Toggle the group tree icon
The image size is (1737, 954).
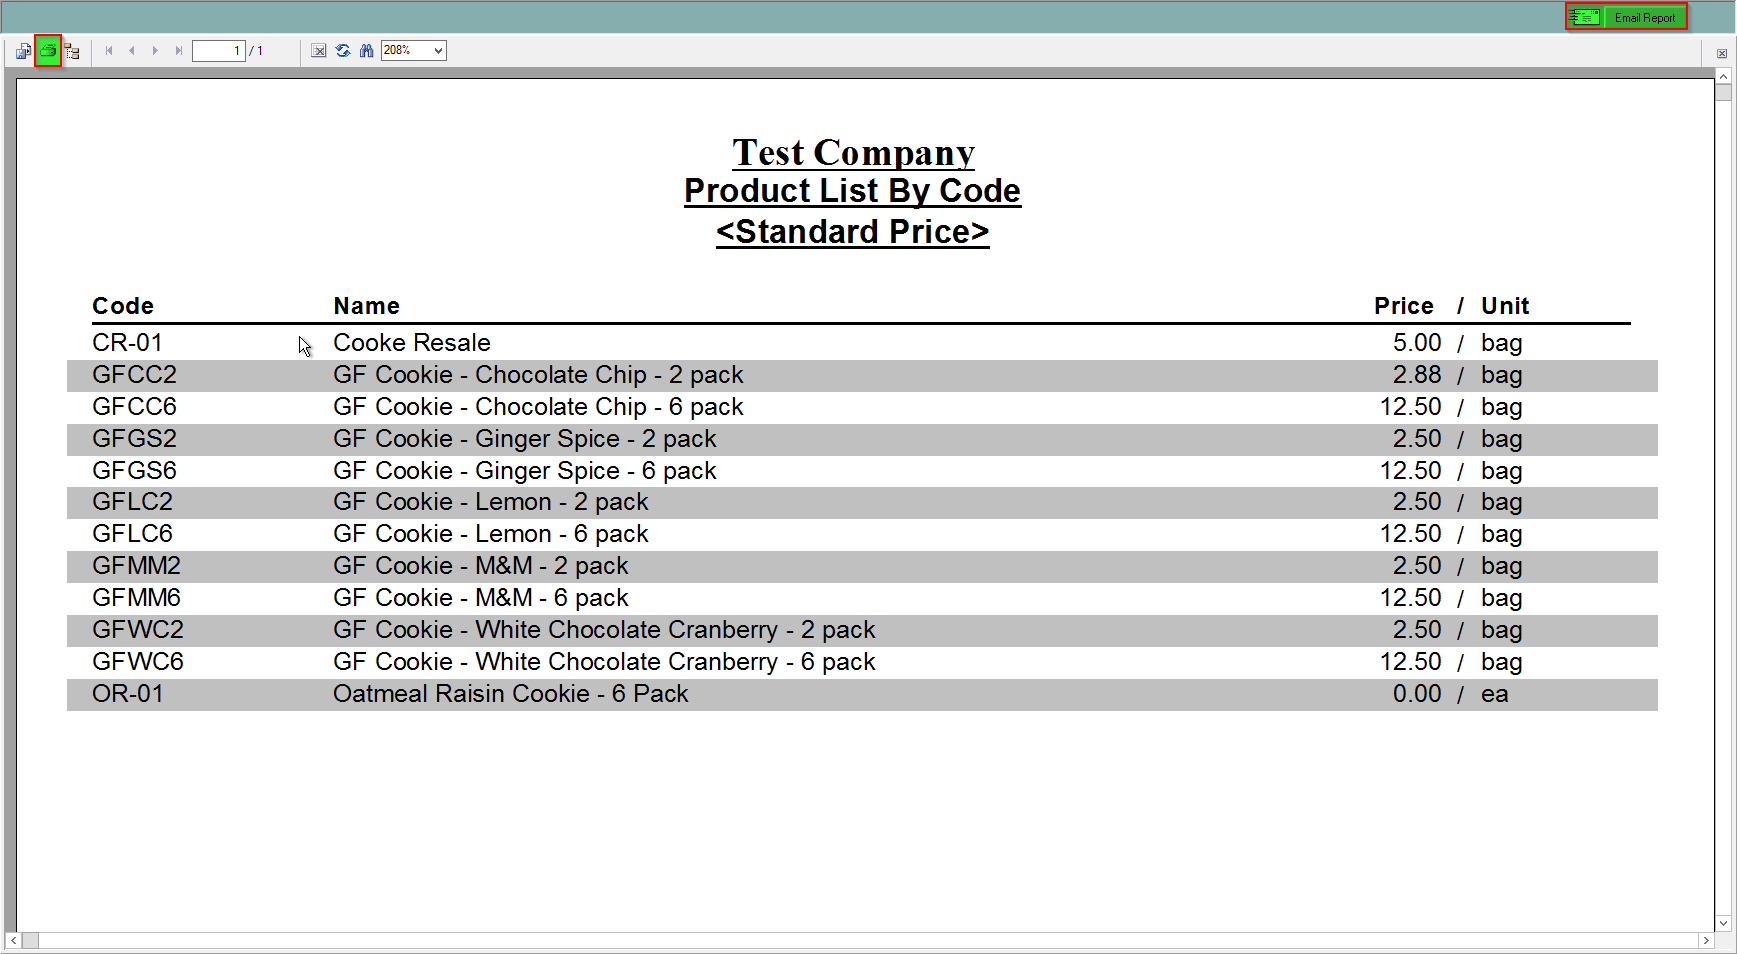72,51
